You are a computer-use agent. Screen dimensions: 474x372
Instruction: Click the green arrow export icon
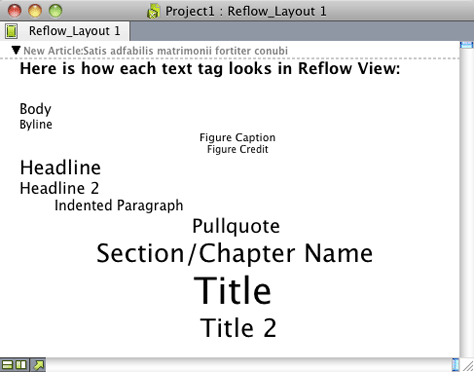tap(38, 365)
